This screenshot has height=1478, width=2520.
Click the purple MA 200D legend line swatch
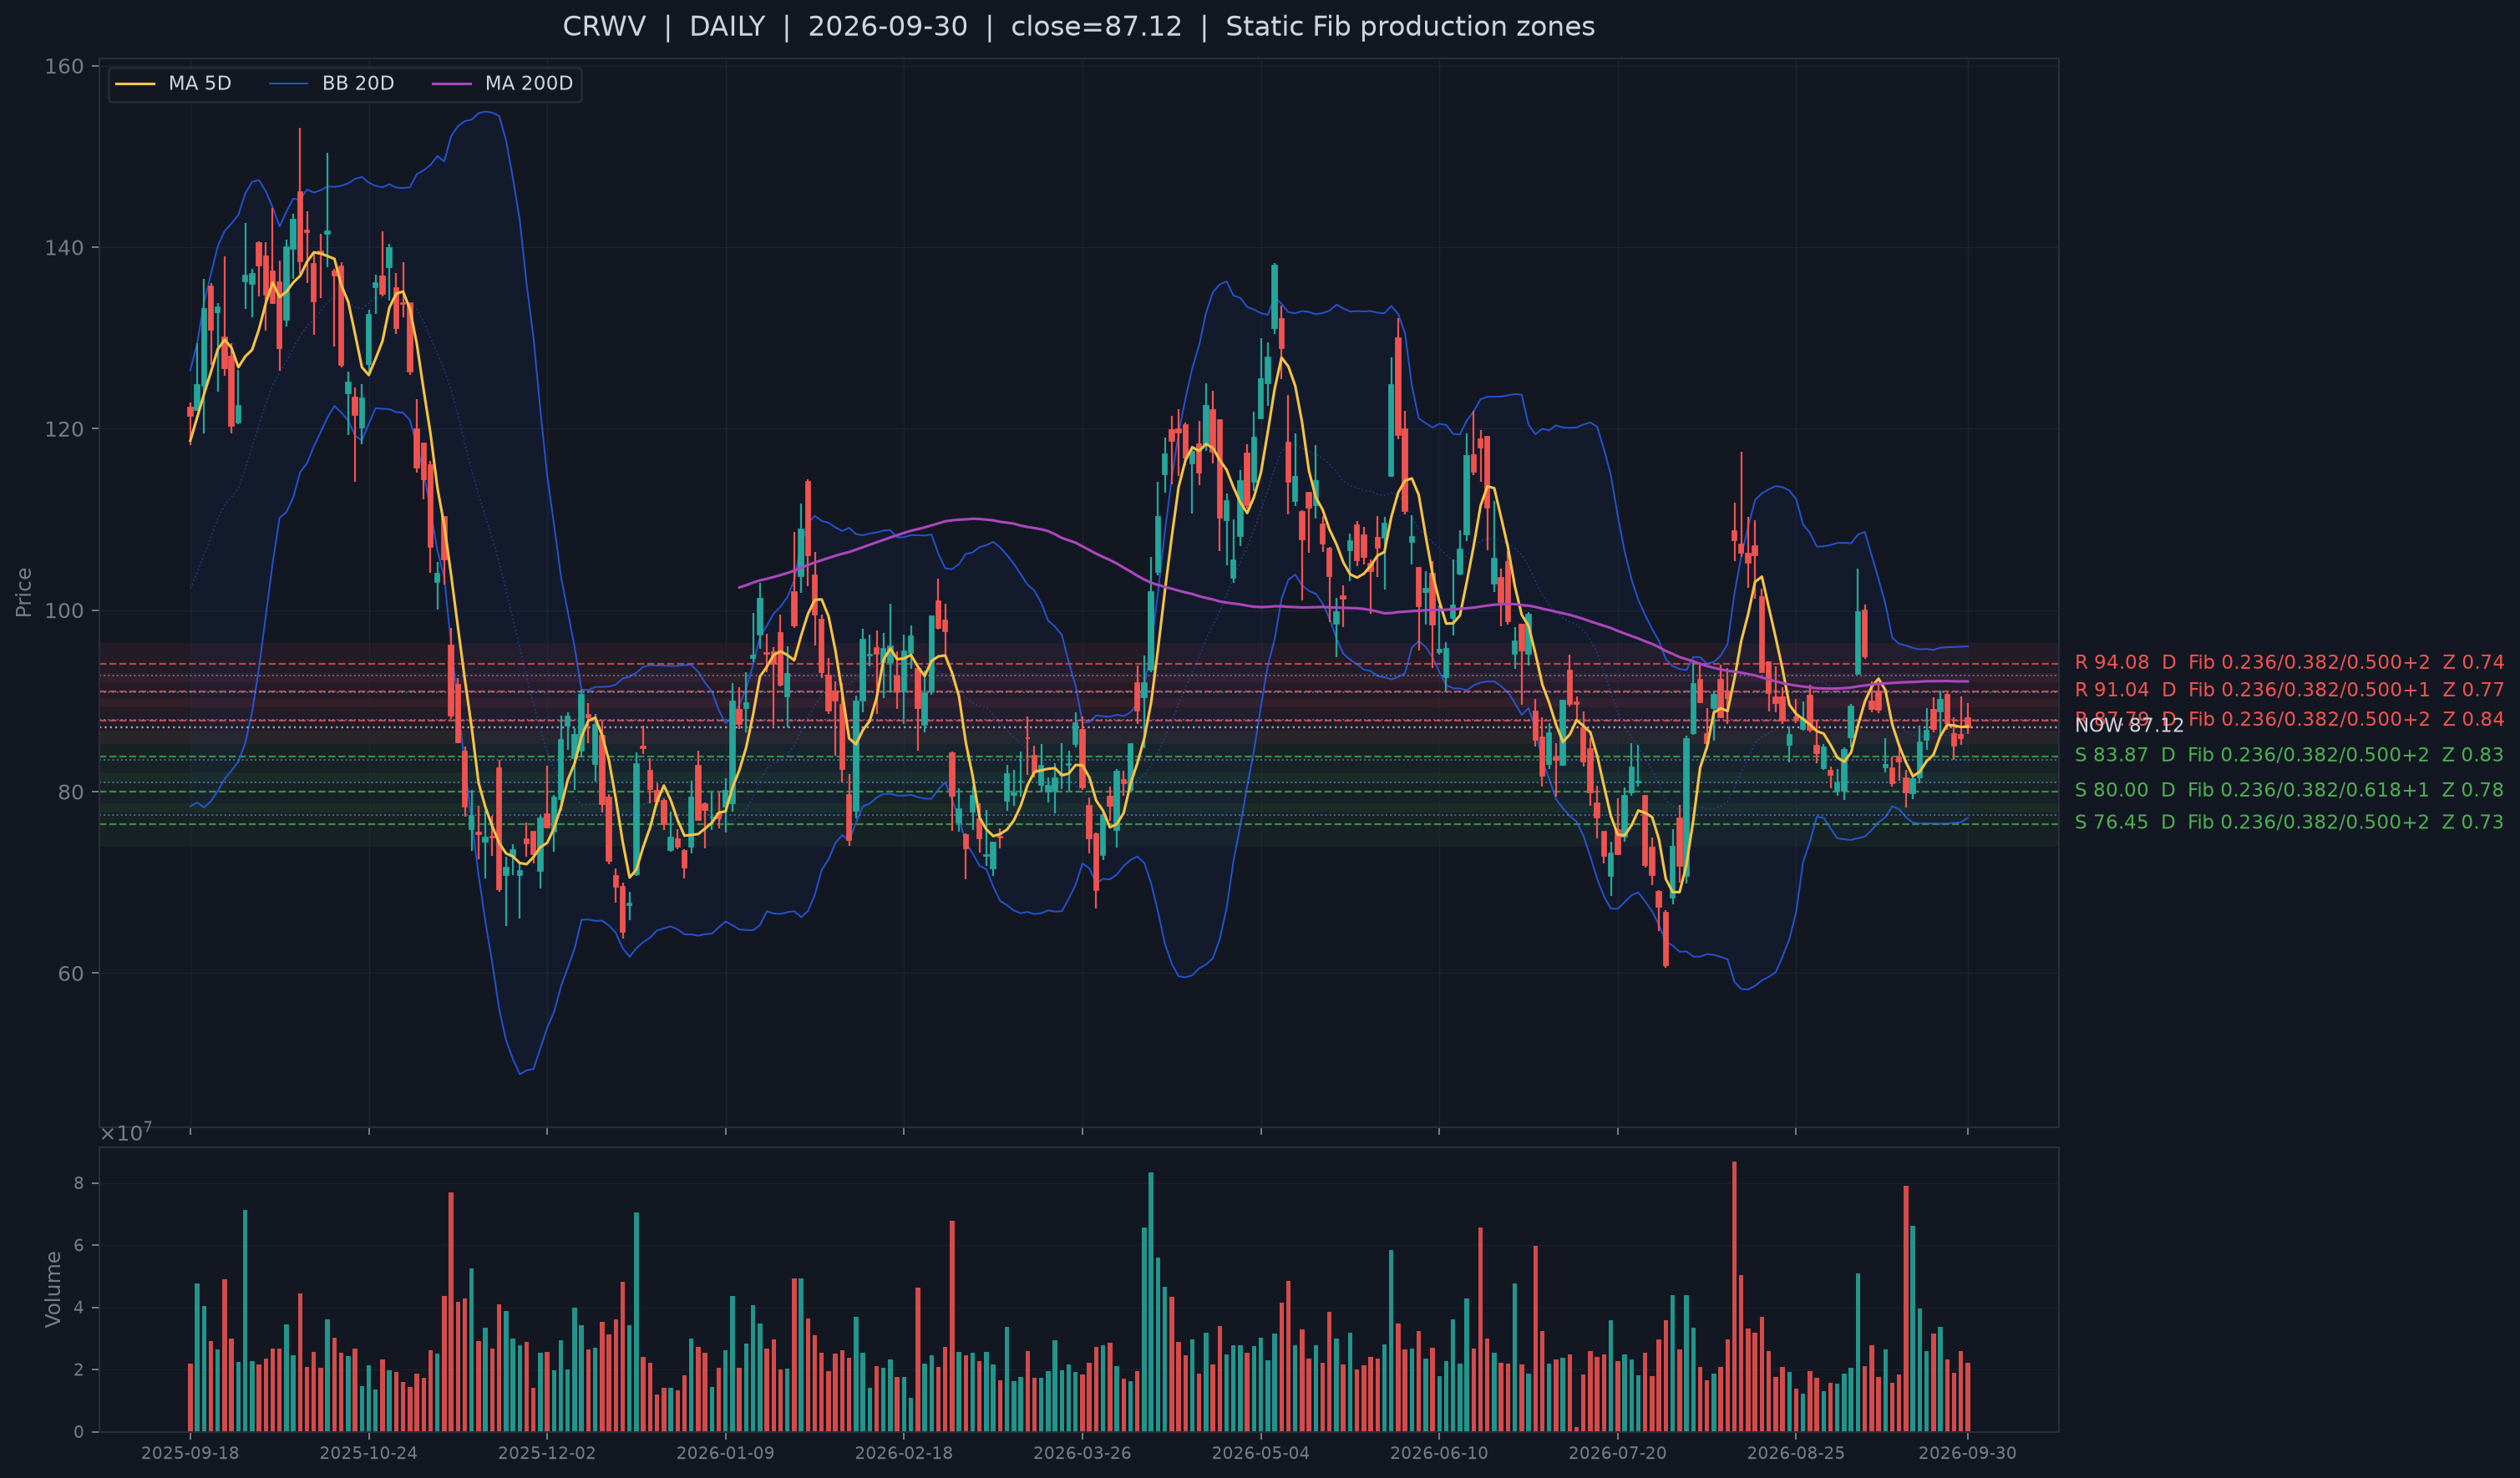tap(451, 84)
